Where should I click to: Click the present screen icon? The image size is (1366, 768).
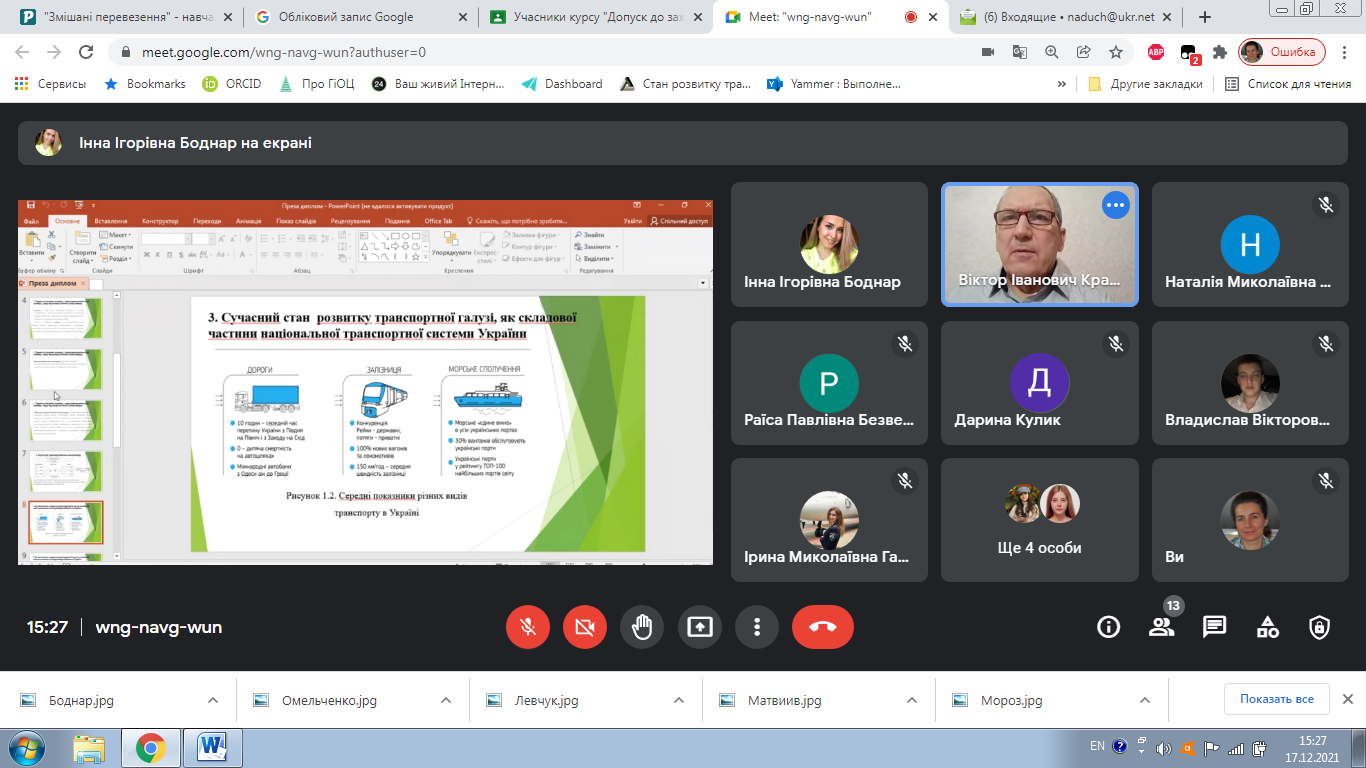point(700,627)
